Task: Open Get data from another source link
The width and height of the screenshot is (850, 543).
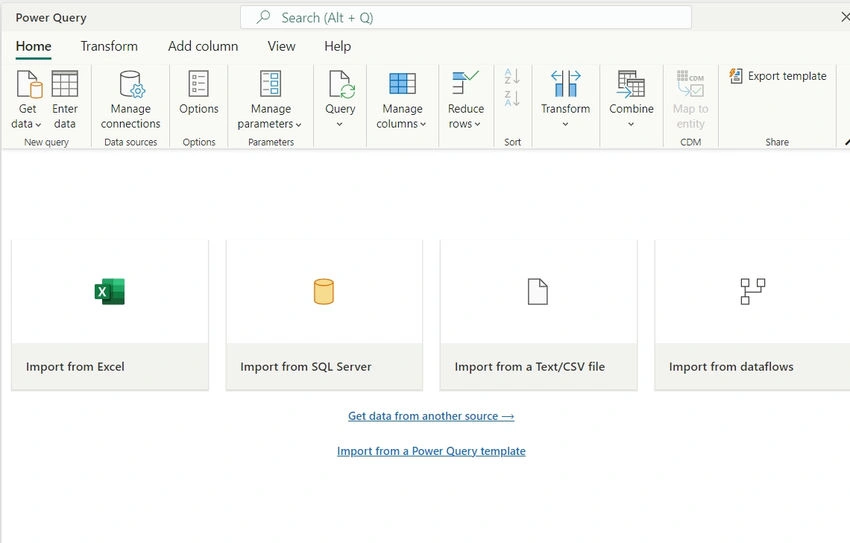Action: tap(431, 416)
